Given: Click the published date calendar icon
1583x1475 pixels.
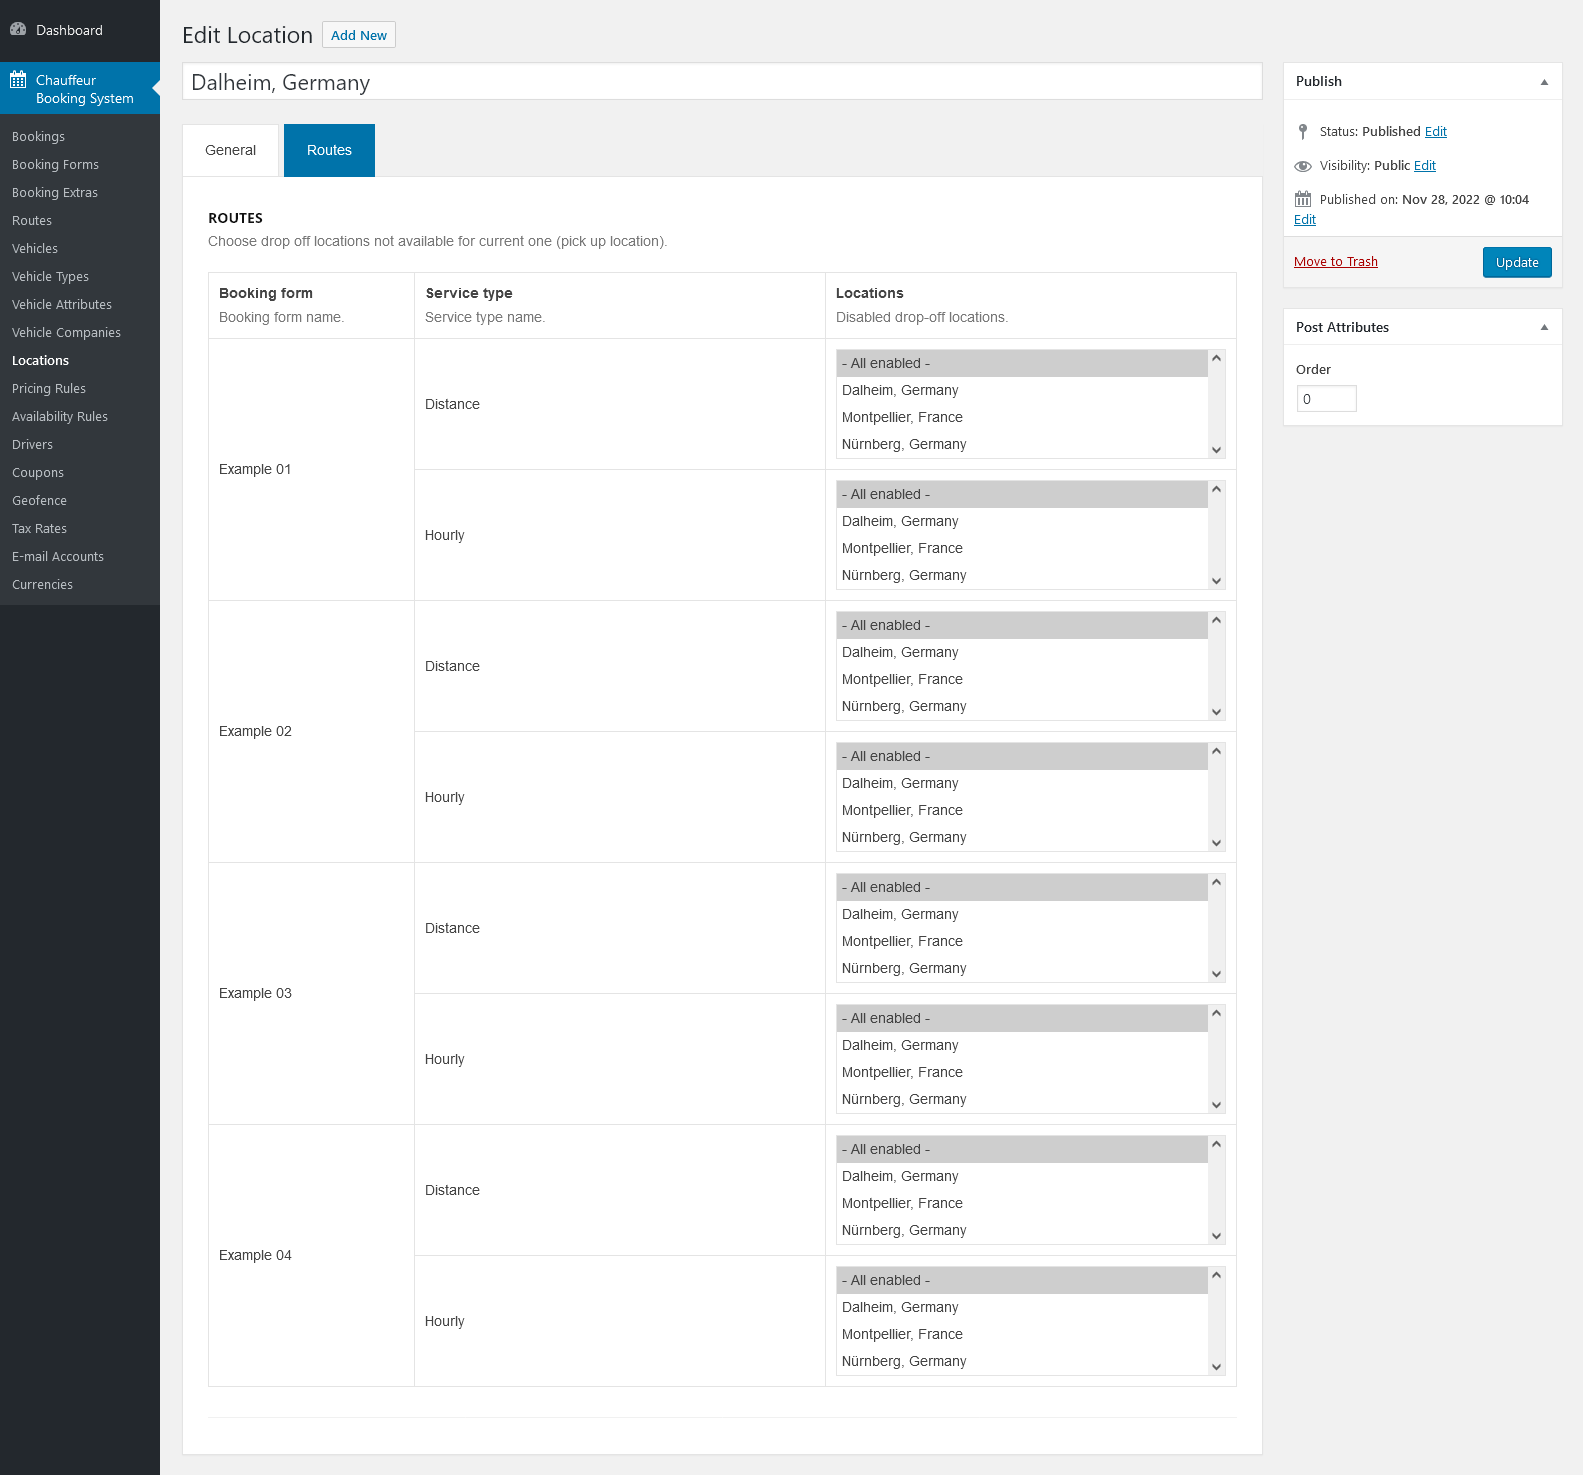Looking at the screenshot, I should click(x=1302, y=200).
